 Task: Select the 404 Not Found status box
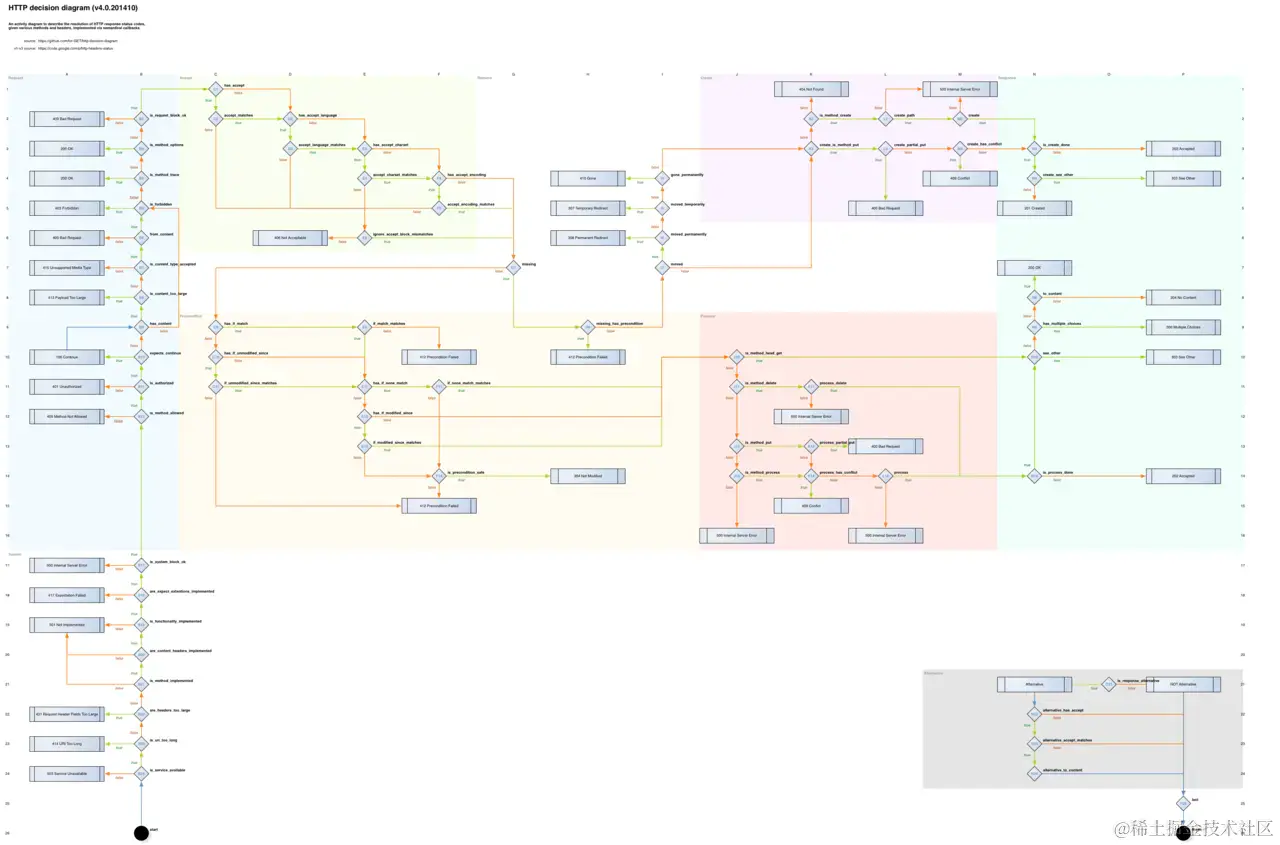(x=811, y=89)
